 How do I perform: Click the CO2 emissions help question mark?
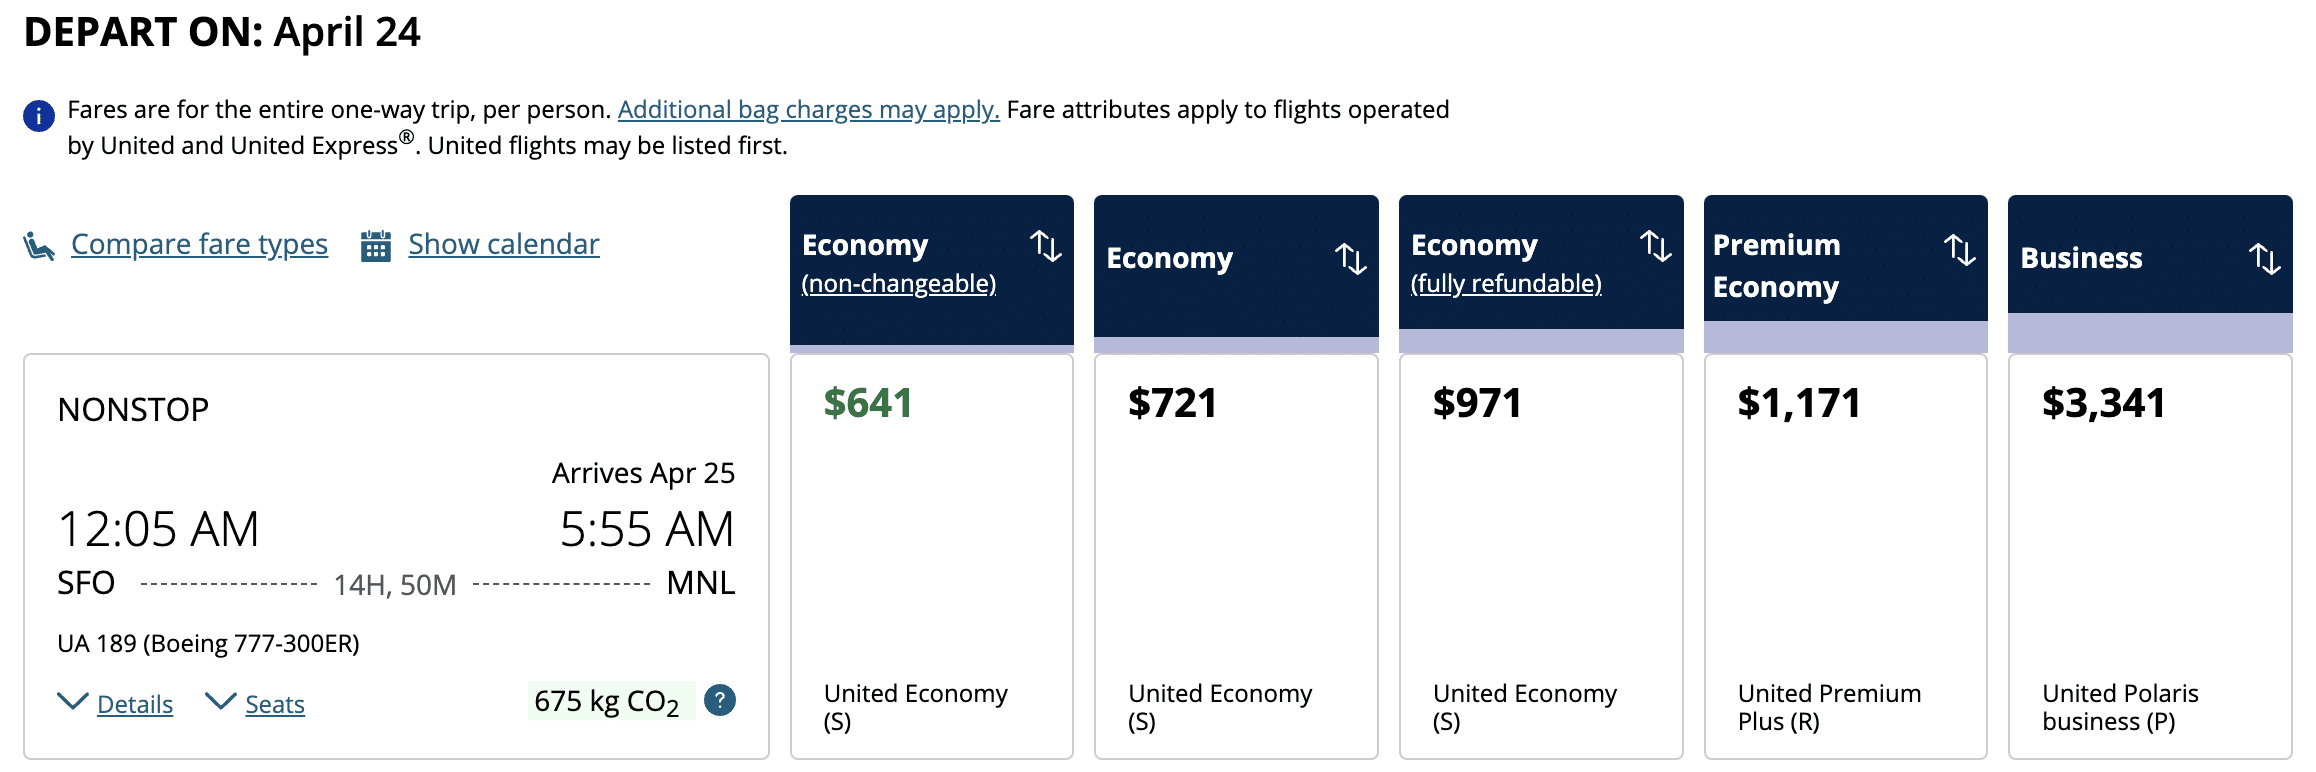[x=720, y=700]
